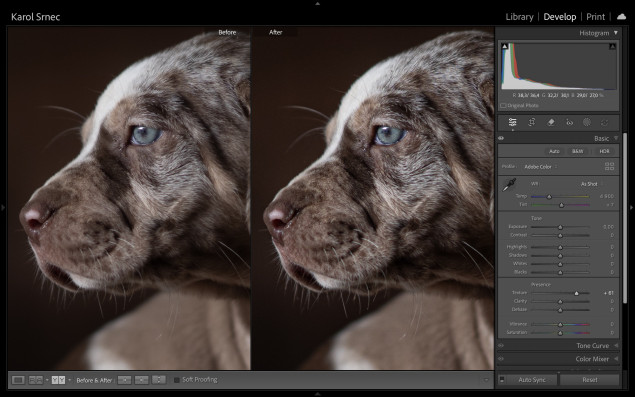Click the Clarity slider handle
The image size is (635, 397).
pyautogui.click(x=560, y=301)
